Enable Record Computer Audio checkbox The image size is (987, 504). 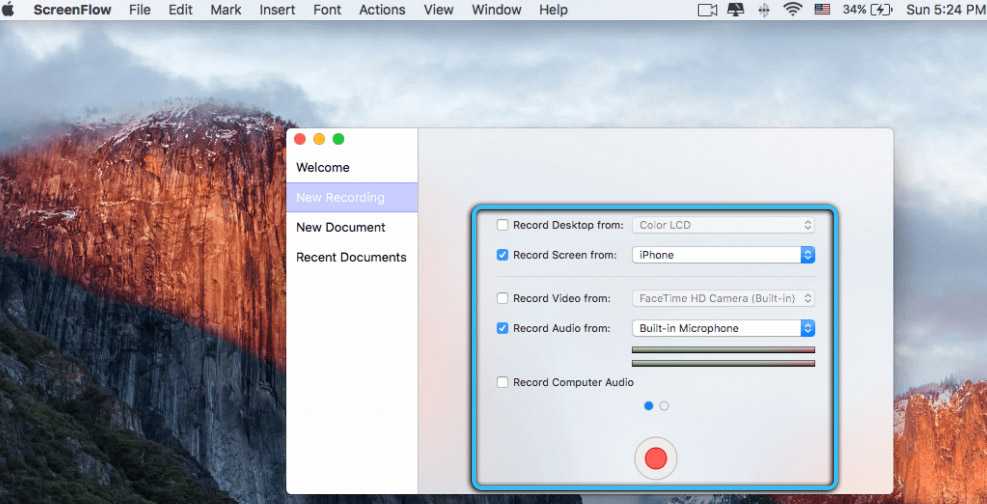pyautogui.click(x=503, y=382)
